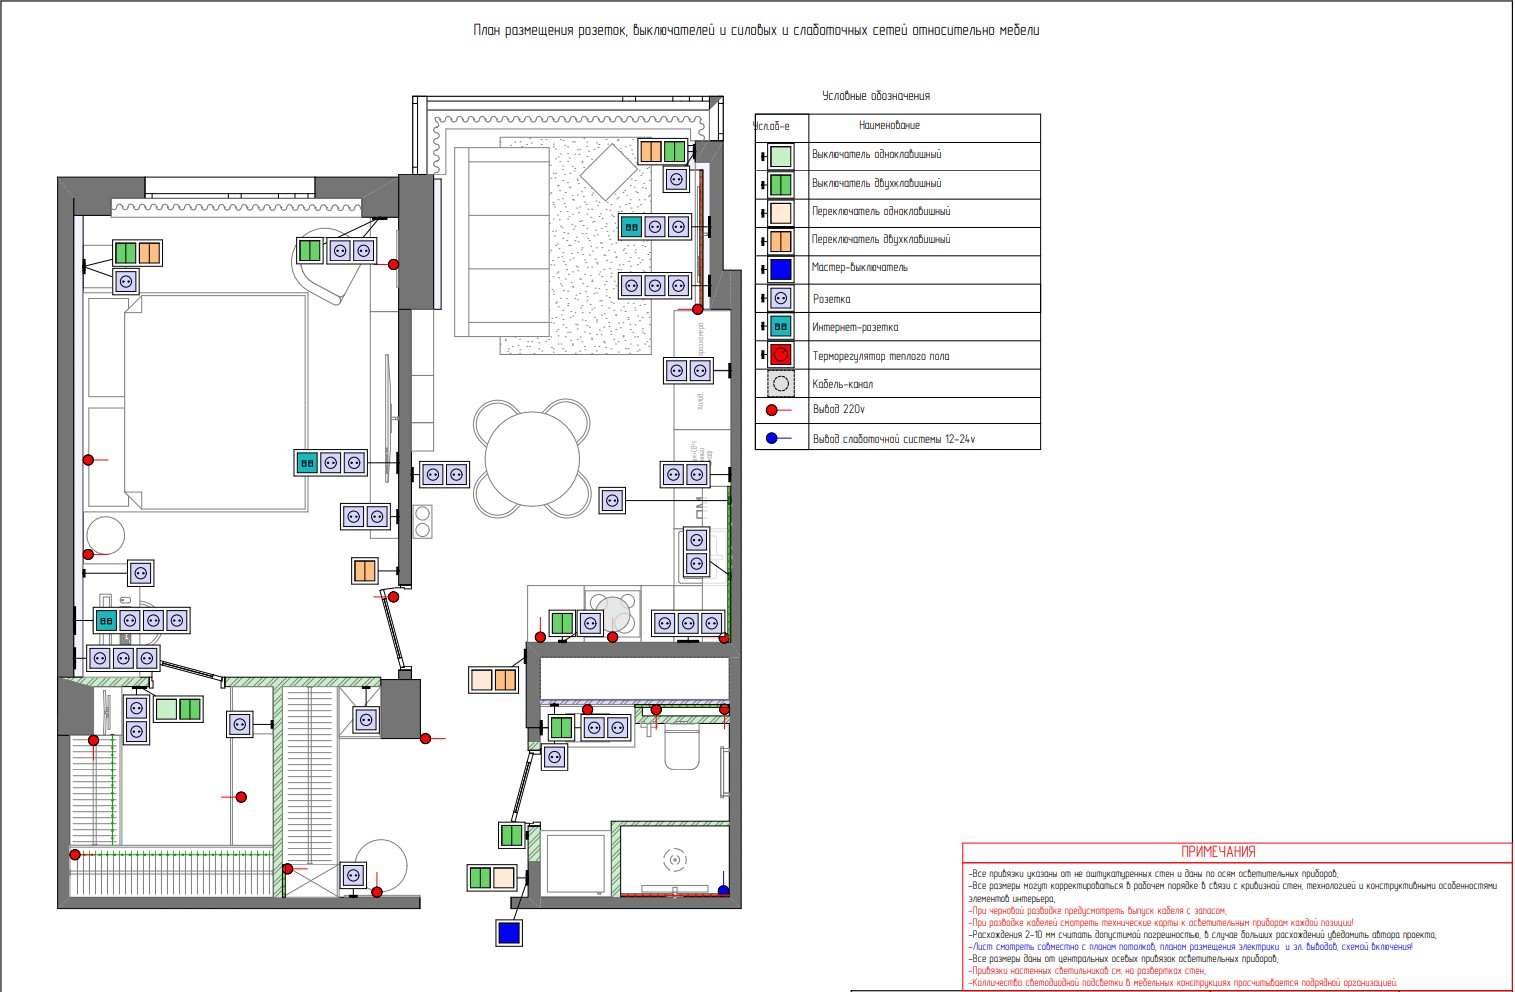
Task: Click the red note 'При черновой разводке предусмотреть выпуск кабеля…'
Action: pyautogui.click(x=1097, y=911)
